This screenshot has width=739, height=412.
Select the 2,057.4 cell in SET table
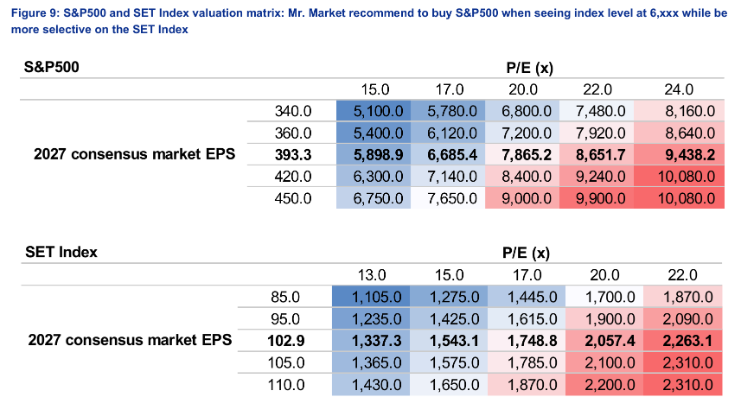(x=605, y=340)
